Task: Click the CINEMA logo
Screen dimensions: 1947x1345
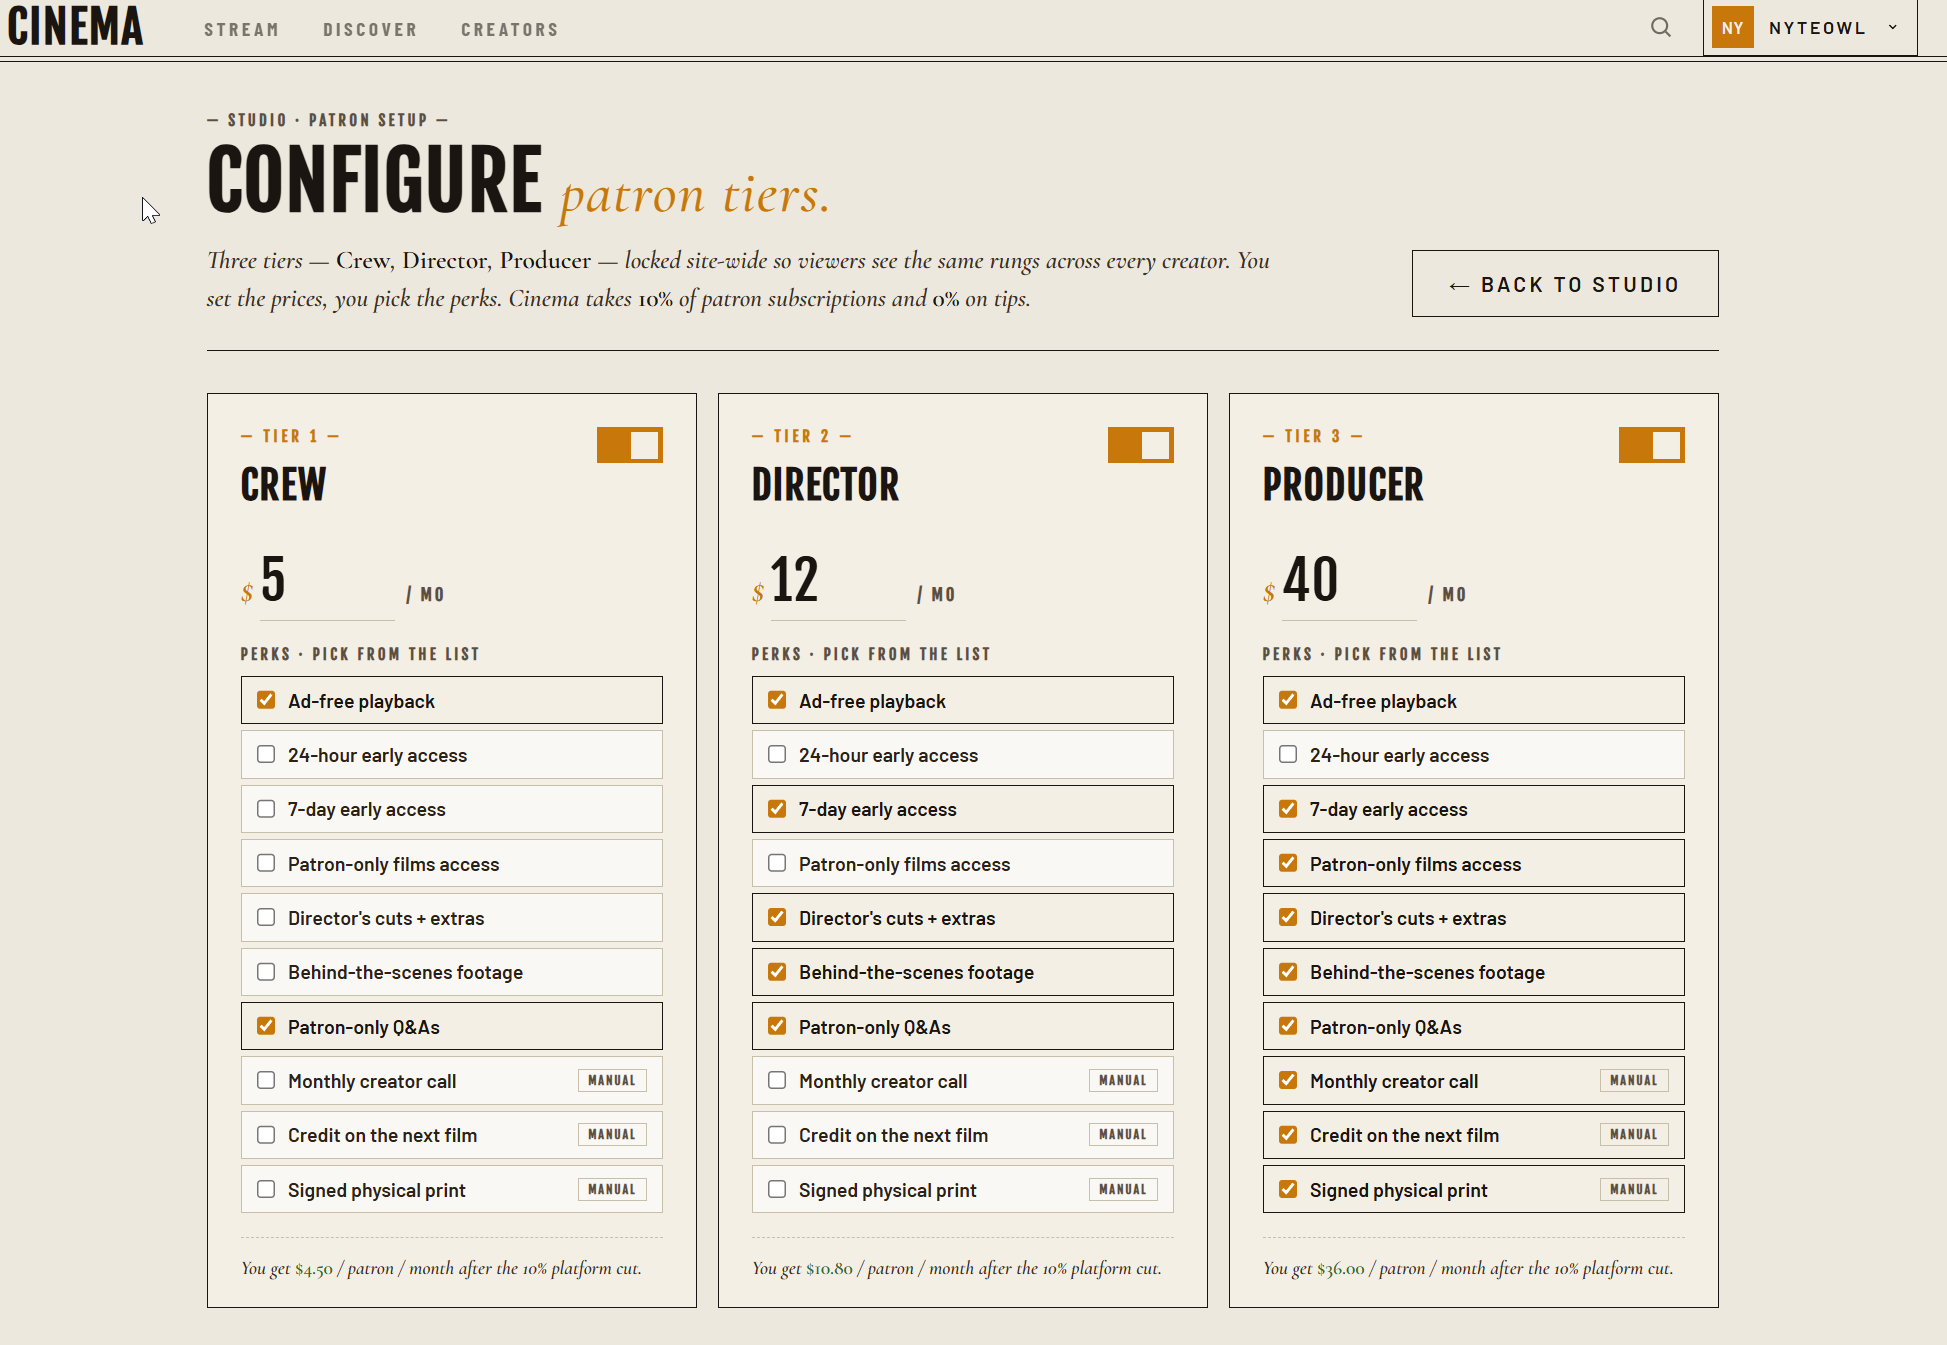Action: click(x=75, y=26)
